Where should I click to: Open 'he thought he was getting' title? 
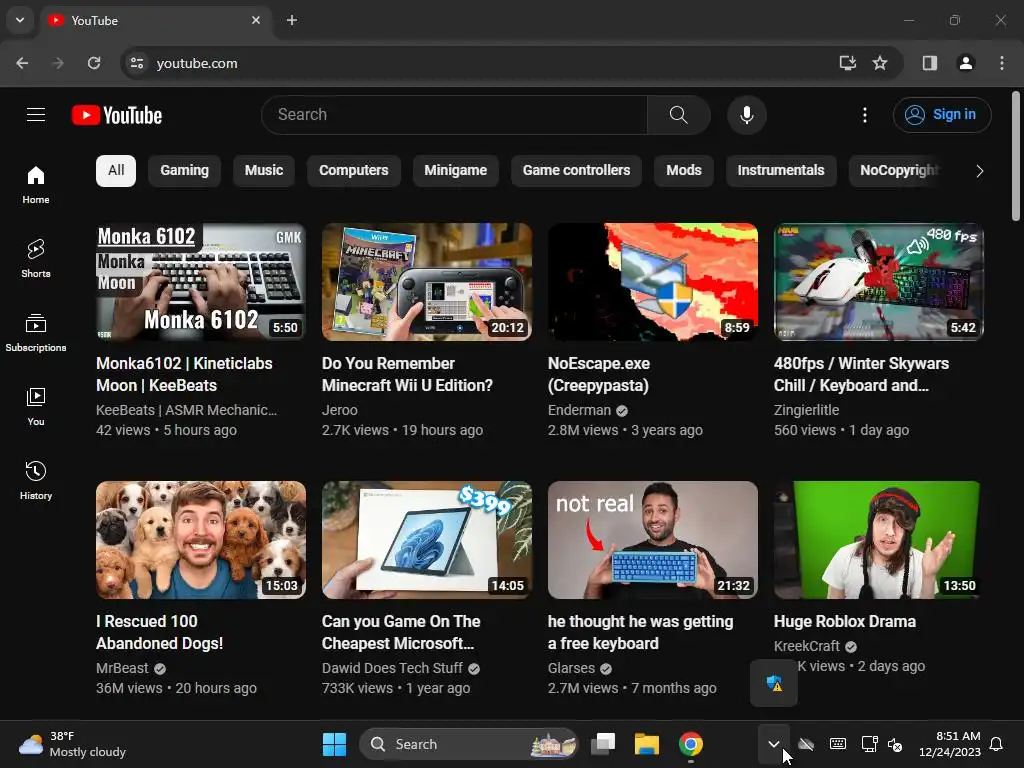click(x=641, y=632)
